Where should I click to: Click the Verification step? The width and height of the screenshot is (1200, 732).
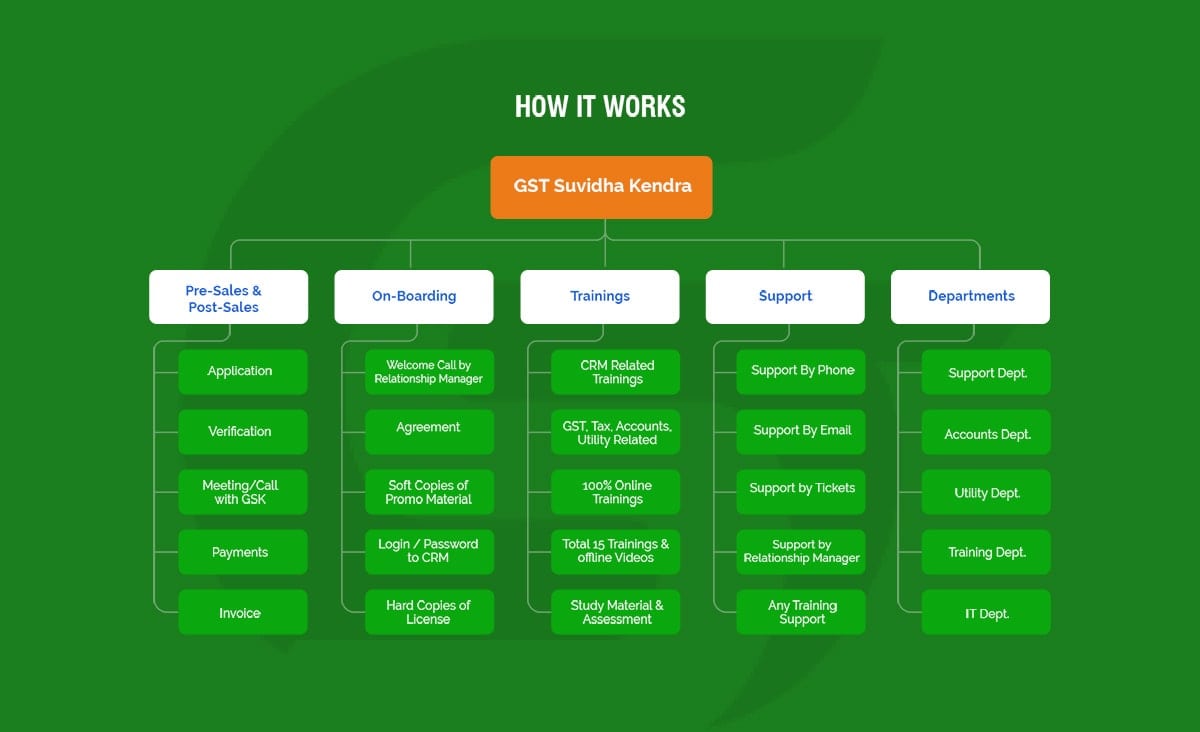242,432
